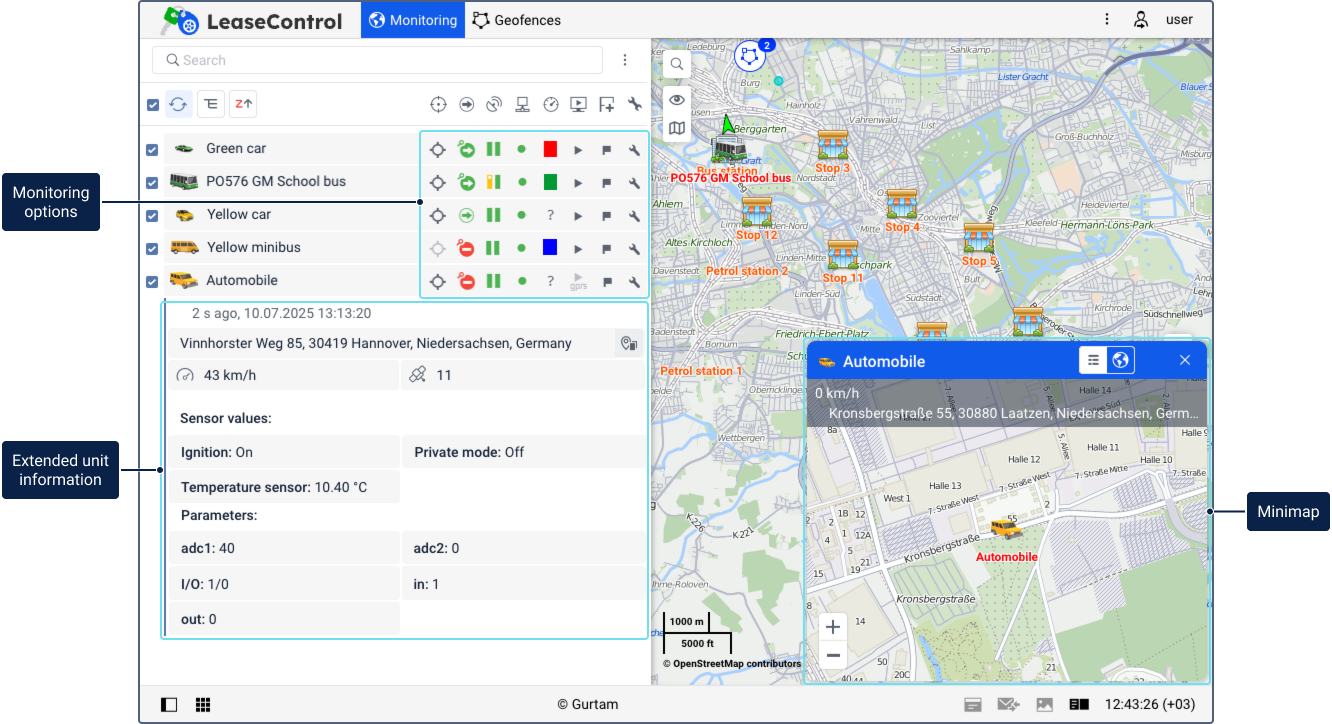Click the refresh icon in unit list toolbar
This screenshot has width=1332, height=724.
coord(179,104)
